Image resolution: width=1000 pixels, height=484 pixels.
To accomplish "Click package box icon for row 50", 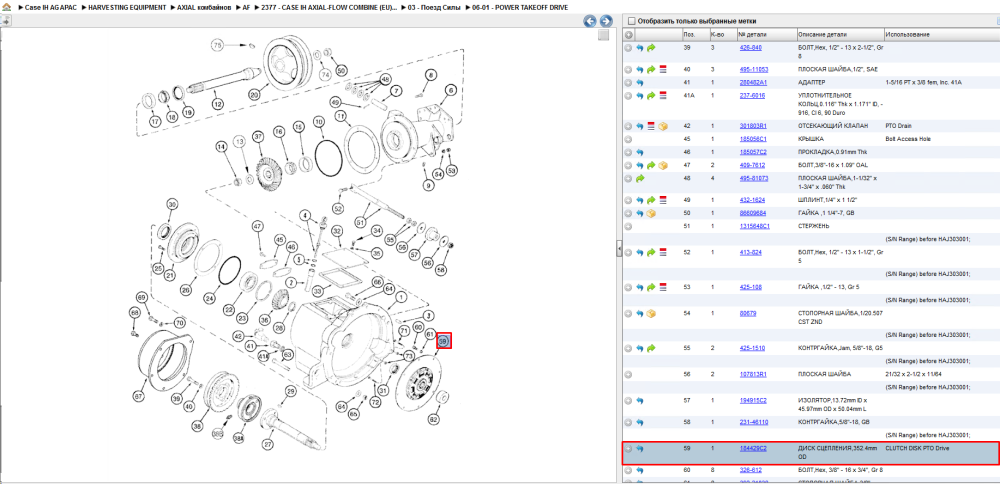I will (x=651, y=213).
